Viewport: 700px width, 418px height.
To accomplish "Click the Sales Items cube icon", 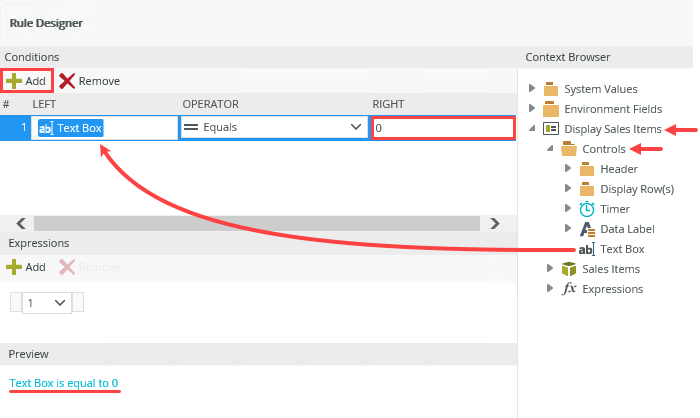I will pyautogui.click(x=569, y=269).
